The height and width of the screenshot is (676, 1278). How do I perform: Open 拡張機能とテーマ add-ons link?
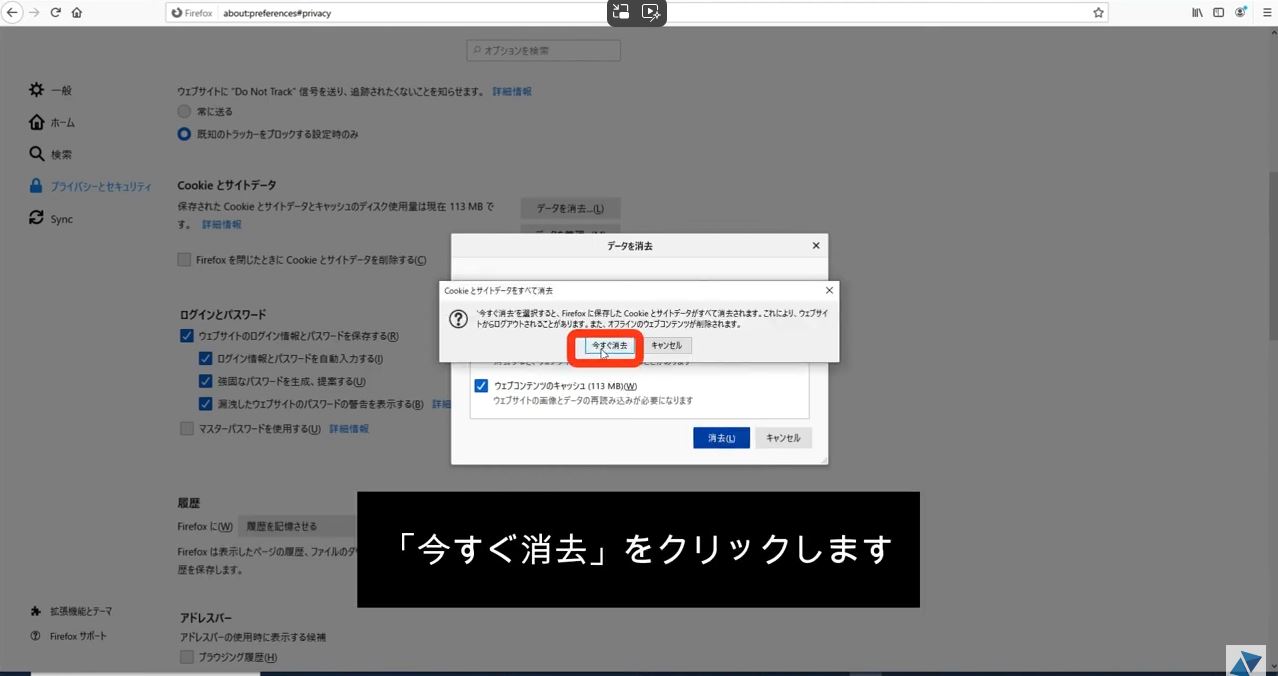coord(71,611)
